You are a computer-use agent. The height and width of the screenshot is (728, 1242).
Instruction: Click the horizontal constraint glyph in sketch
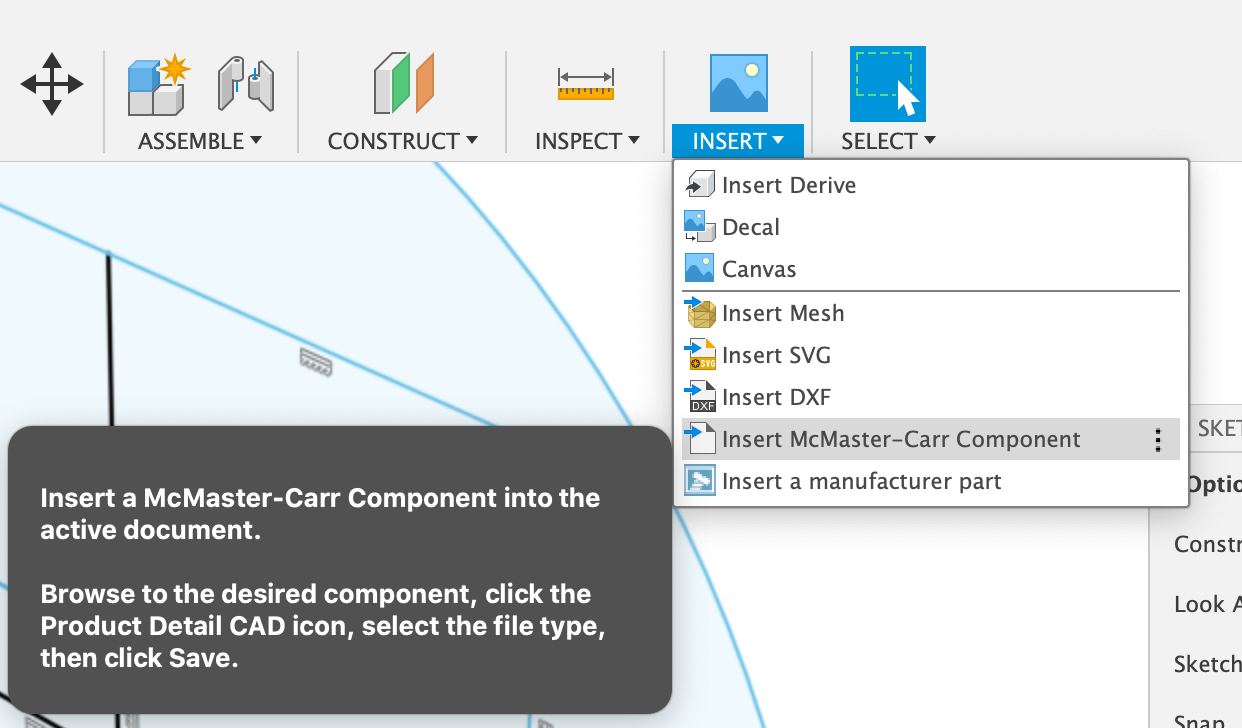tap(316, 361)
